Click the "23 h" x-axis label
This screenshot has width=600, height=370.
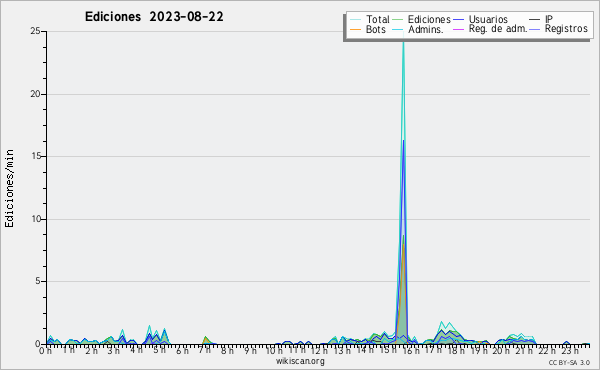(x=570, y=351)
